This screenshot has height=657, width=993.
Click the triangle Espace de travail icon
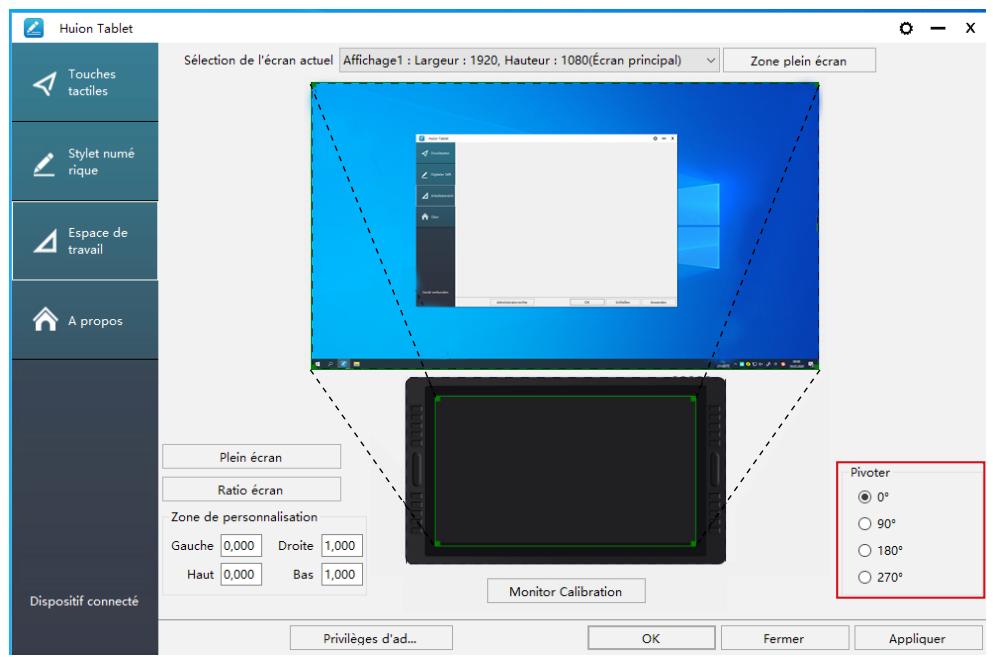coord(45,241)
